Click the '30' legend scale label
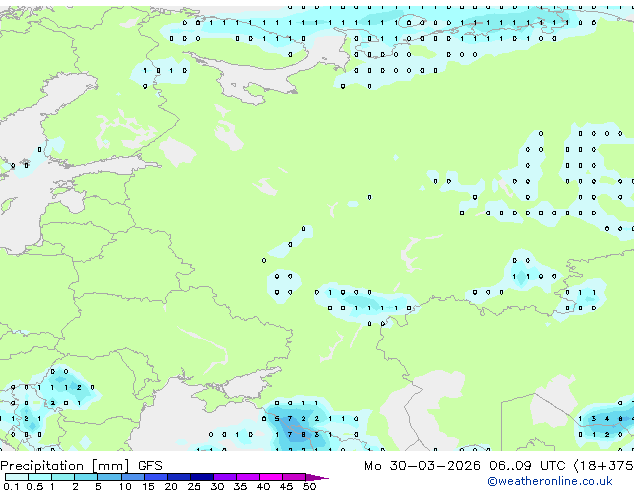 217,486
